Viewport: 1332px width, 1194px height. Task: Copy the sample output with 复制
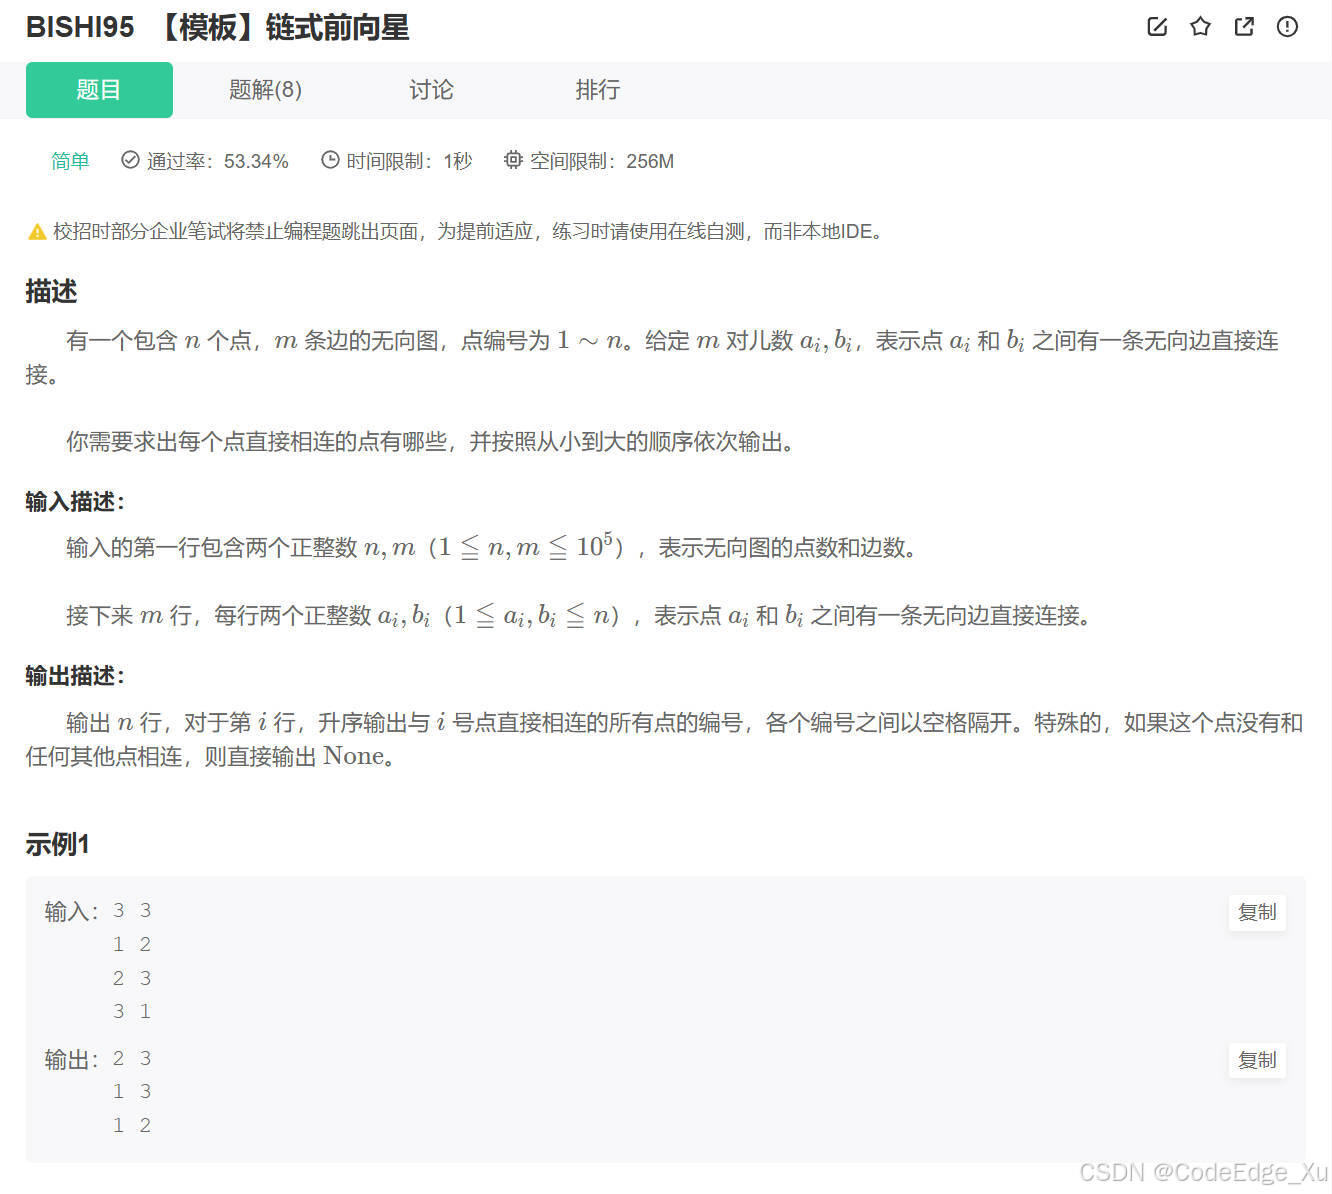(1257, 1060)
